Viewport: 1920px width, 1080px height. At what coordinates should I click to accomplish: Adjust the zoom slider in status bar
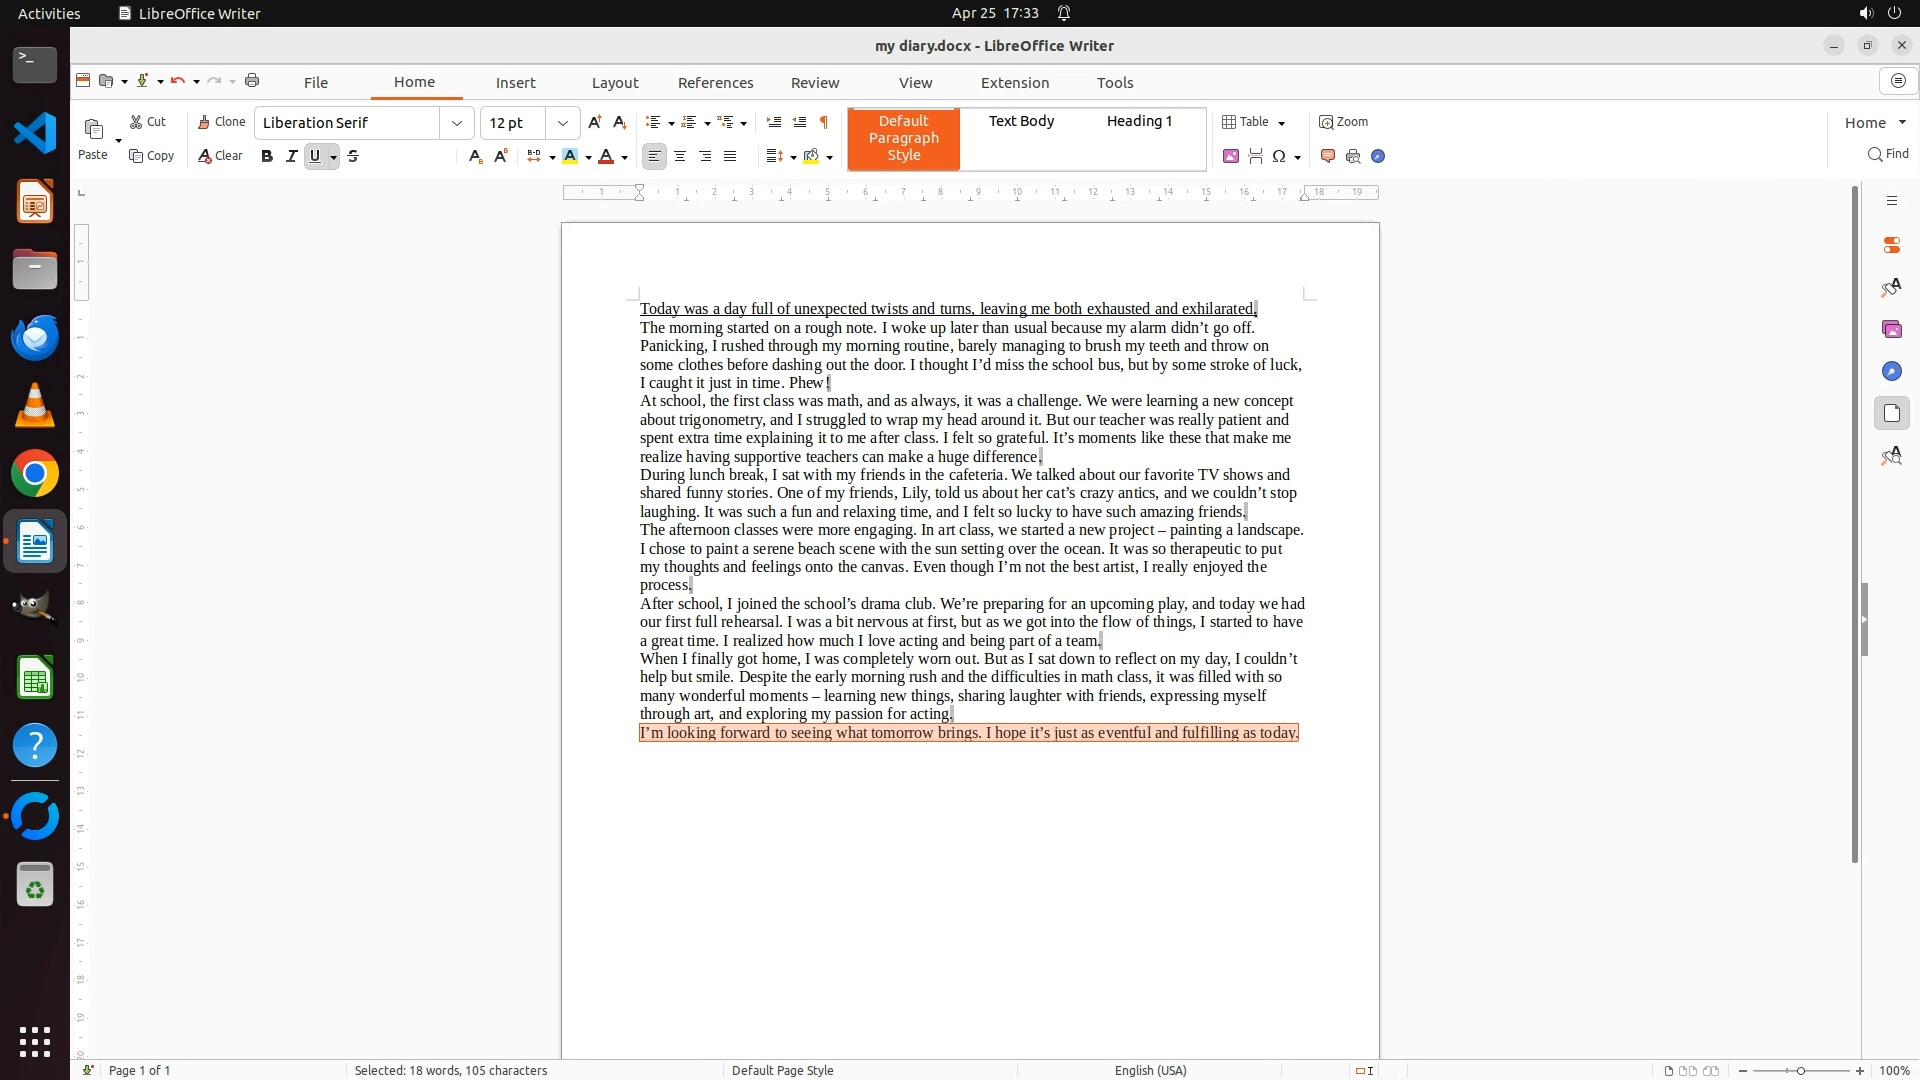point(1801,1071)
